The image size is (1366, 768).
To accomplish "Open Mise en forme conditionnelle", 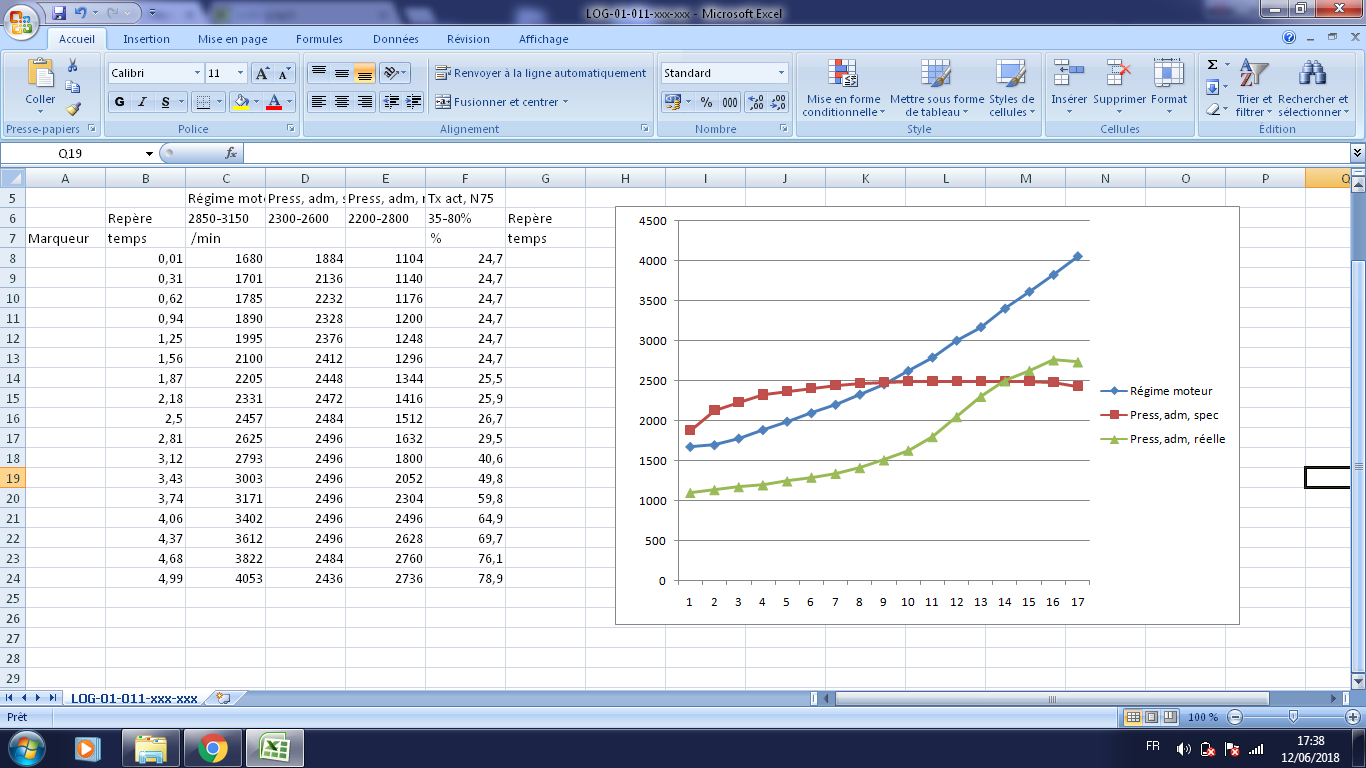I will pos(842,75).
